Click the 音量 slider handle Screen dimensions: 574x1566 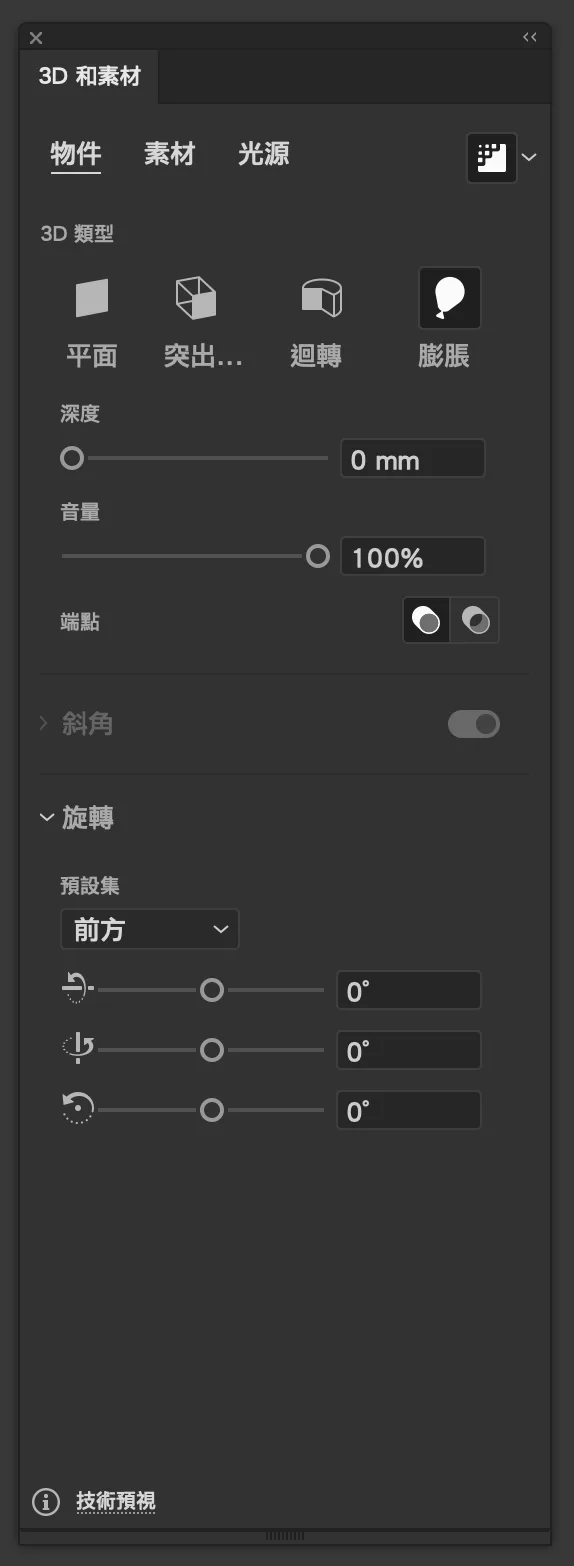(x=317, y=556)
